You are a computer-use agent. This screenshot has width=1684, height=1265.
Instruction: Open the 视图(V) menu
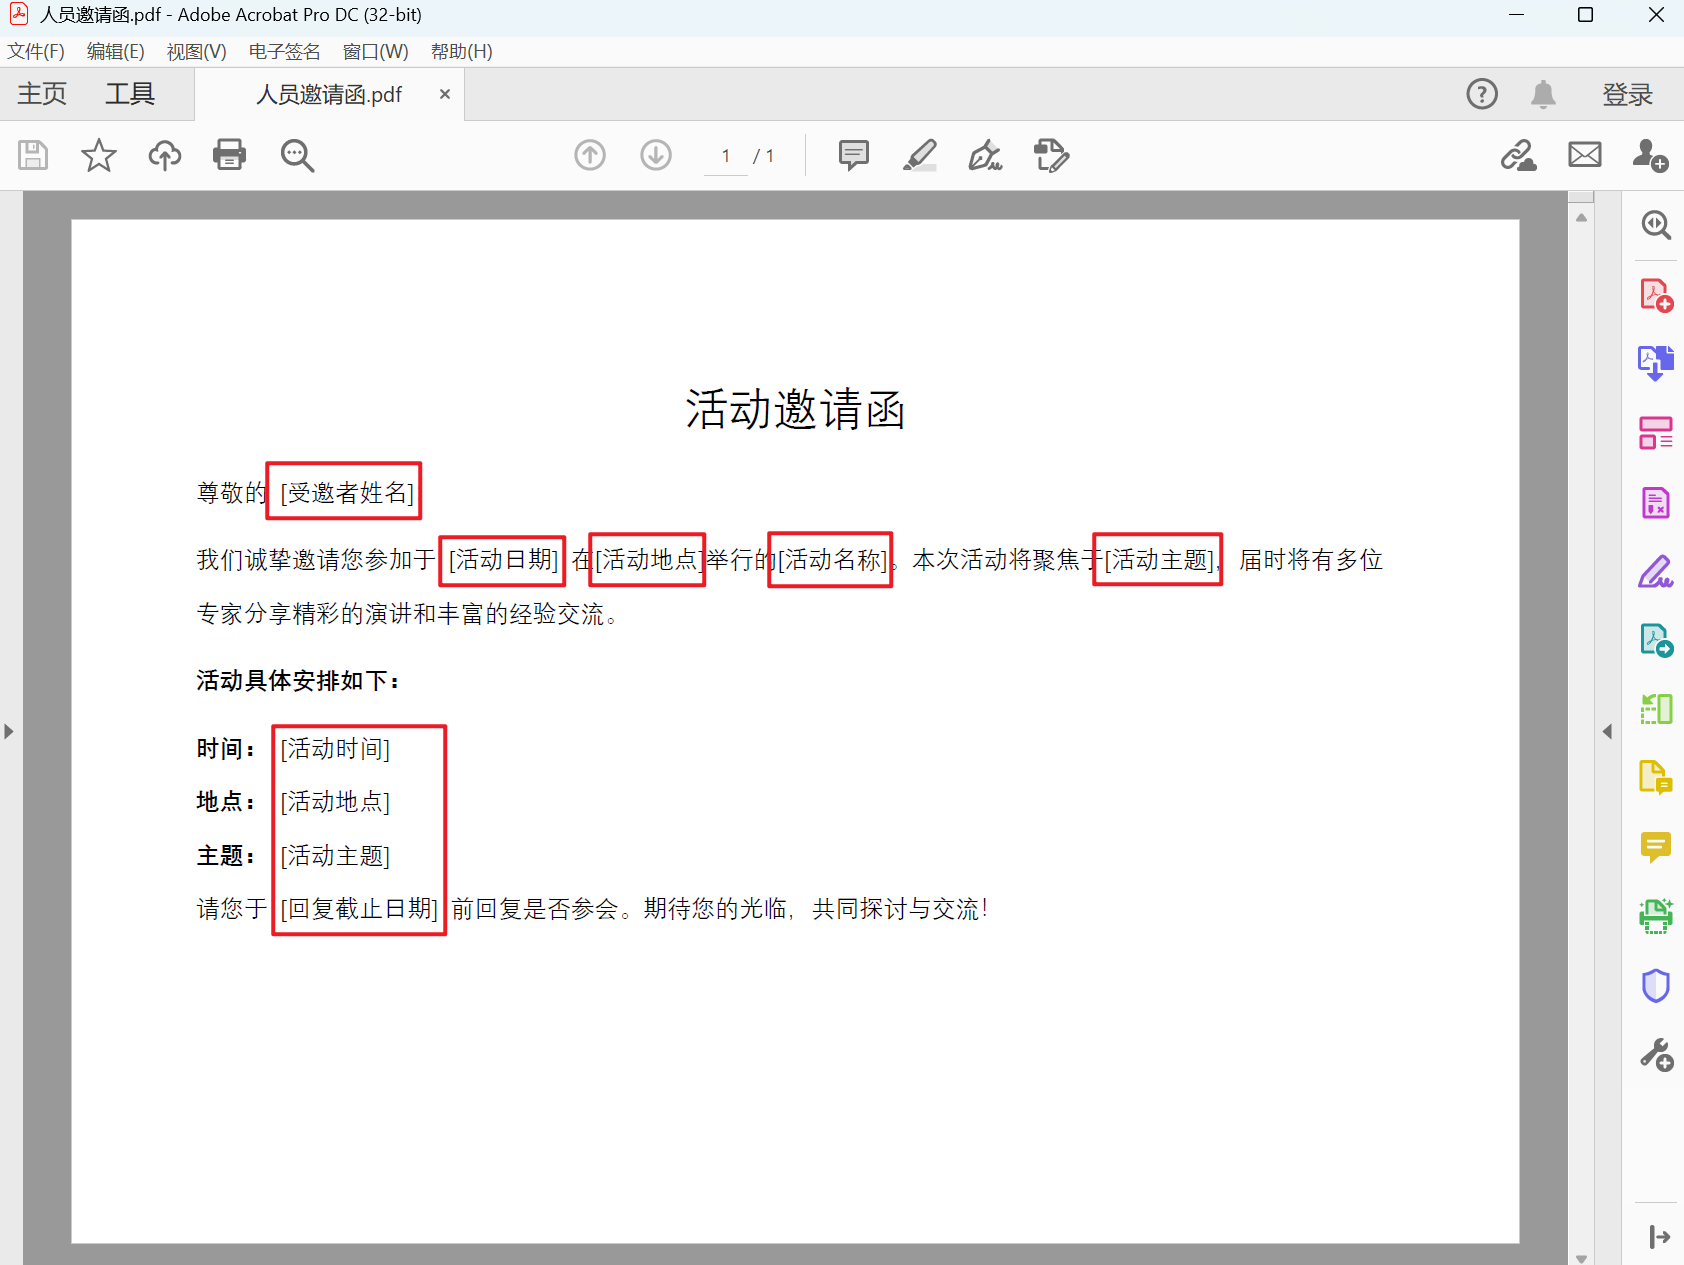[x=196, y=51]
